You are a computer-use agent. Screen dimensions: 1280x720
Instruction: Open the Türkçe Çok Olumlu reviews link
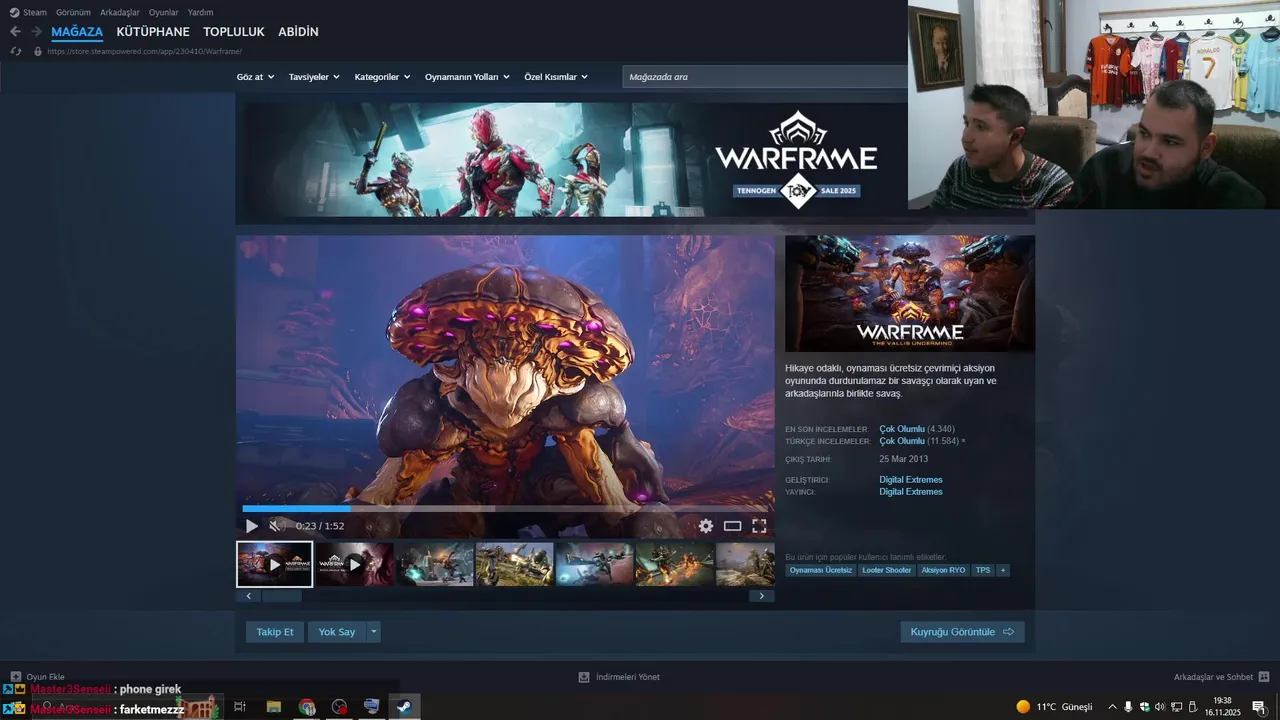[902, 441]
